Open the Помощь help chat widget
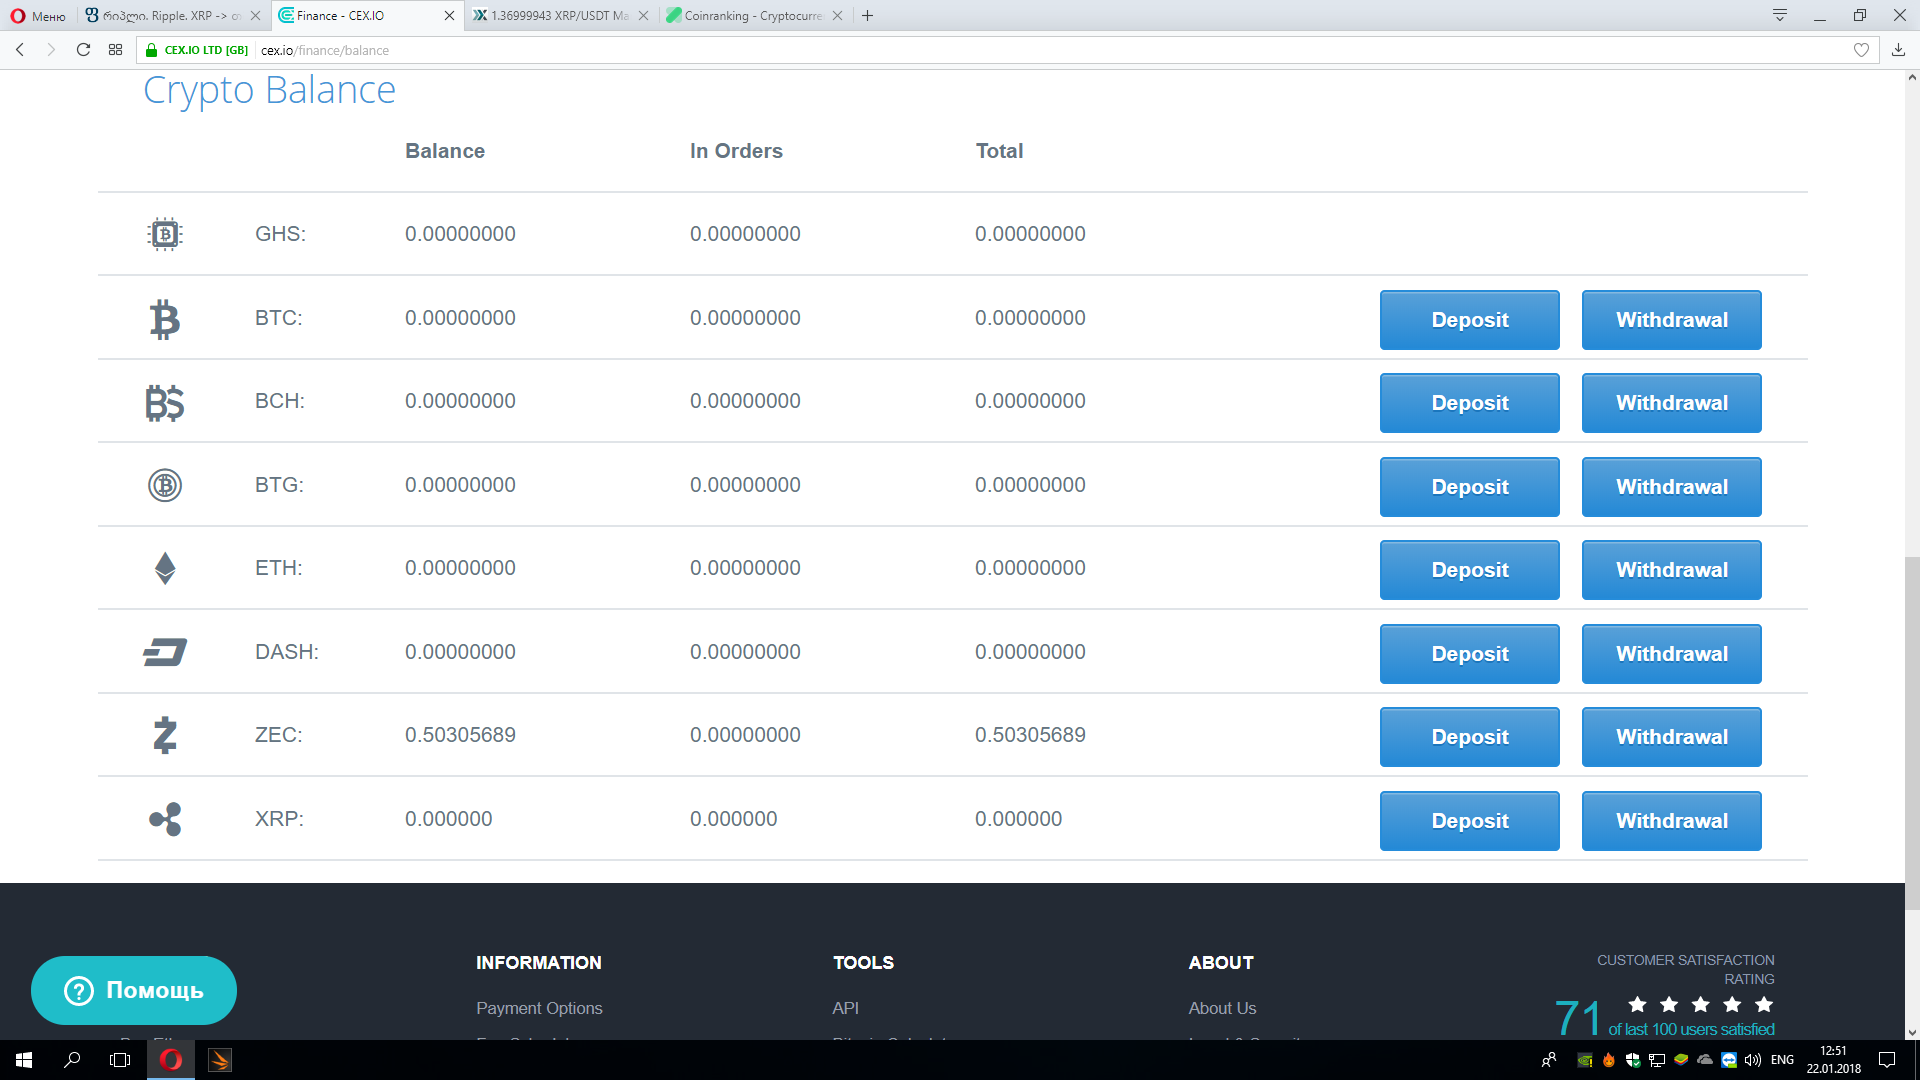Viewport: 1920px width, 1080px height. [x=134, y=990]
